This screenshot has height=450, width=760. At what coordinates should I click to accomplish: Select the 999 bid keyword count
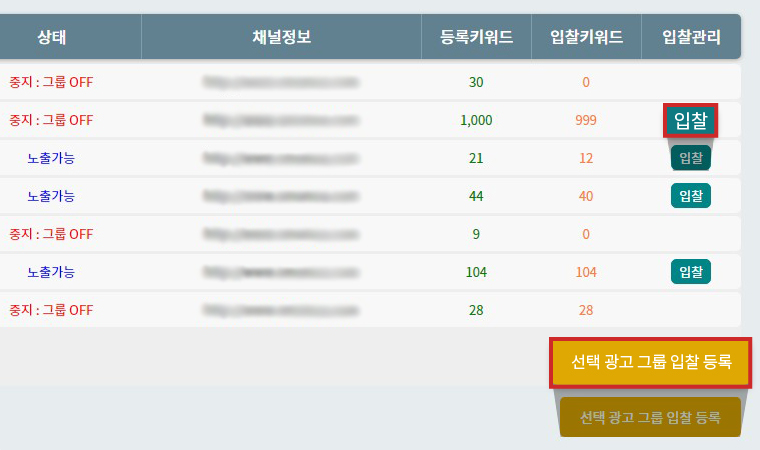point(586,120)
